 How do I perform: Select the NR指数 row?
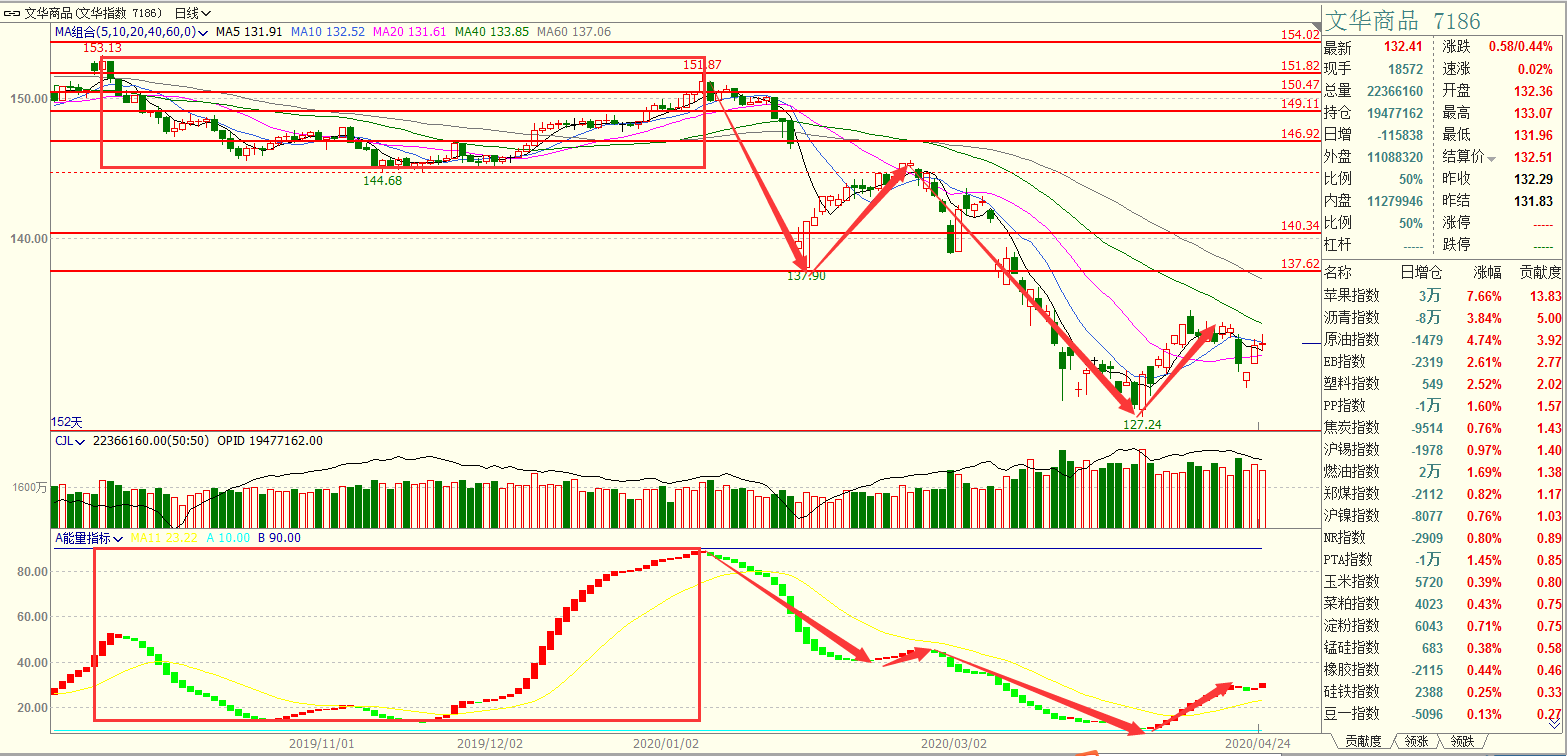coord(1443,538)
